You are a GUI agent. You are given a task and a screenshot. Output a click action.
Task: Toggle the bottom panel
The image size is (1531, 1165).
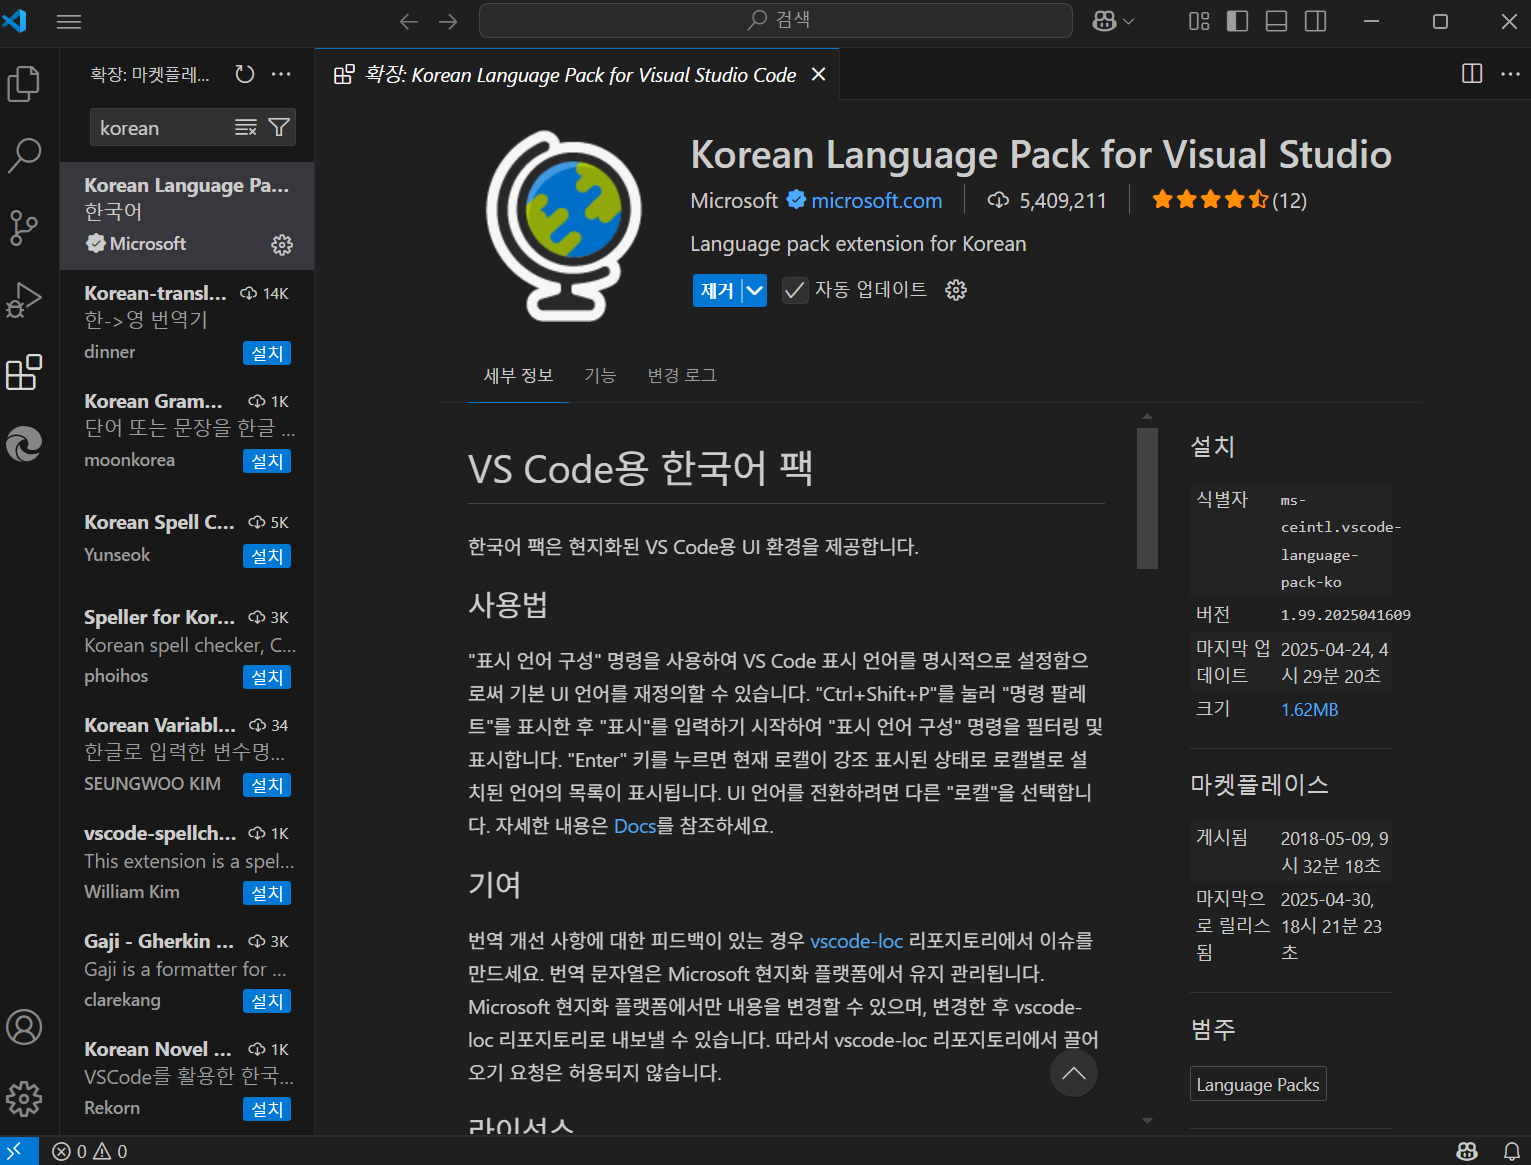(1277, 21)
